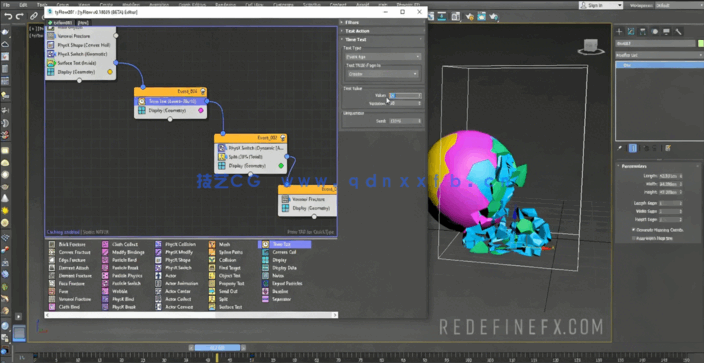Select Surface Test row in first event

(80, 63)
